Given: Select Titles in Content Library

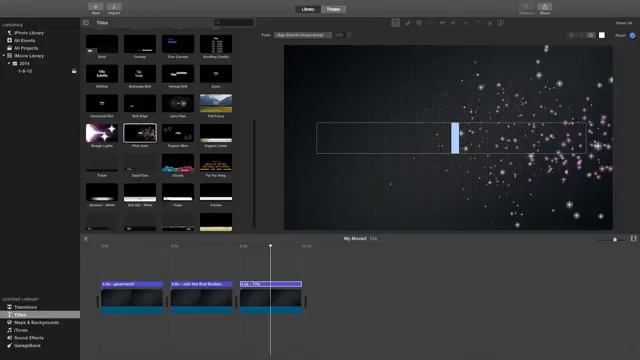Looking at the screenshot, I should pos(40,315).
